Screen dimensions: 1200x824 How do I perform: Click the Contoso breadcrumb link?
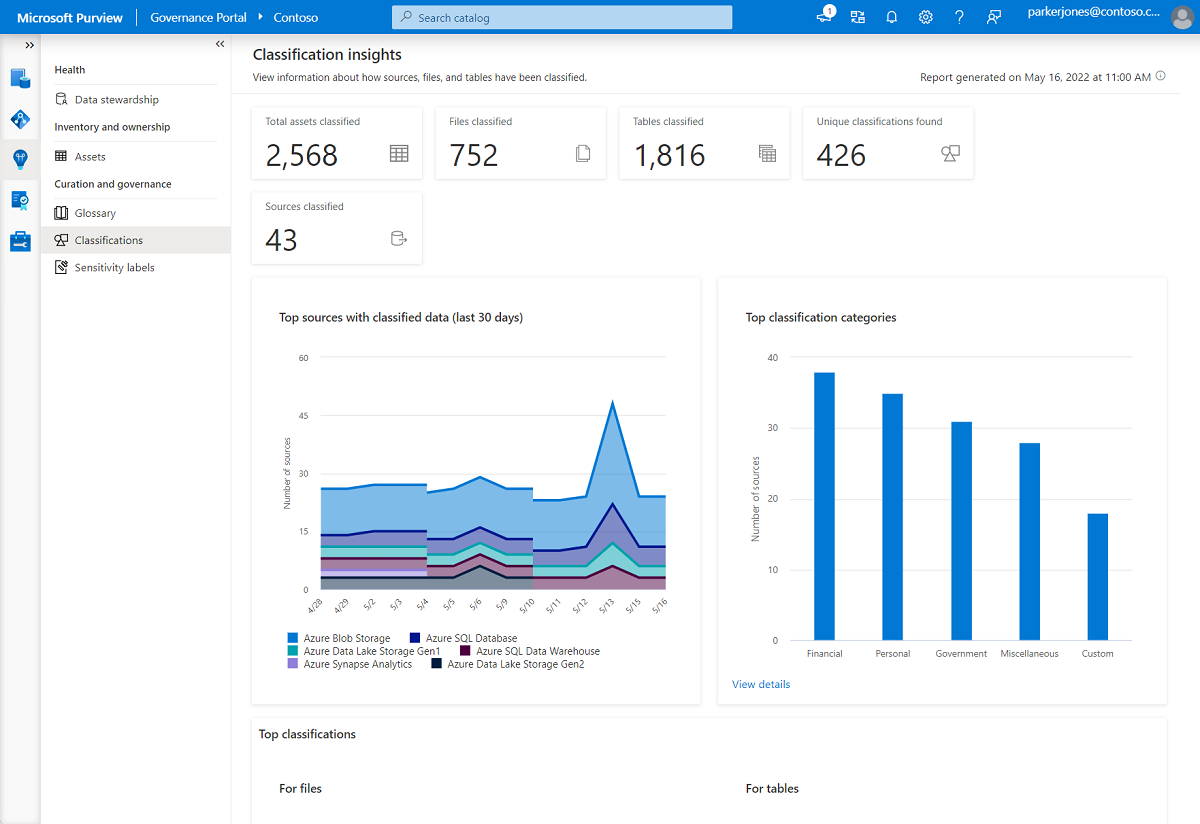pos(295,18)
